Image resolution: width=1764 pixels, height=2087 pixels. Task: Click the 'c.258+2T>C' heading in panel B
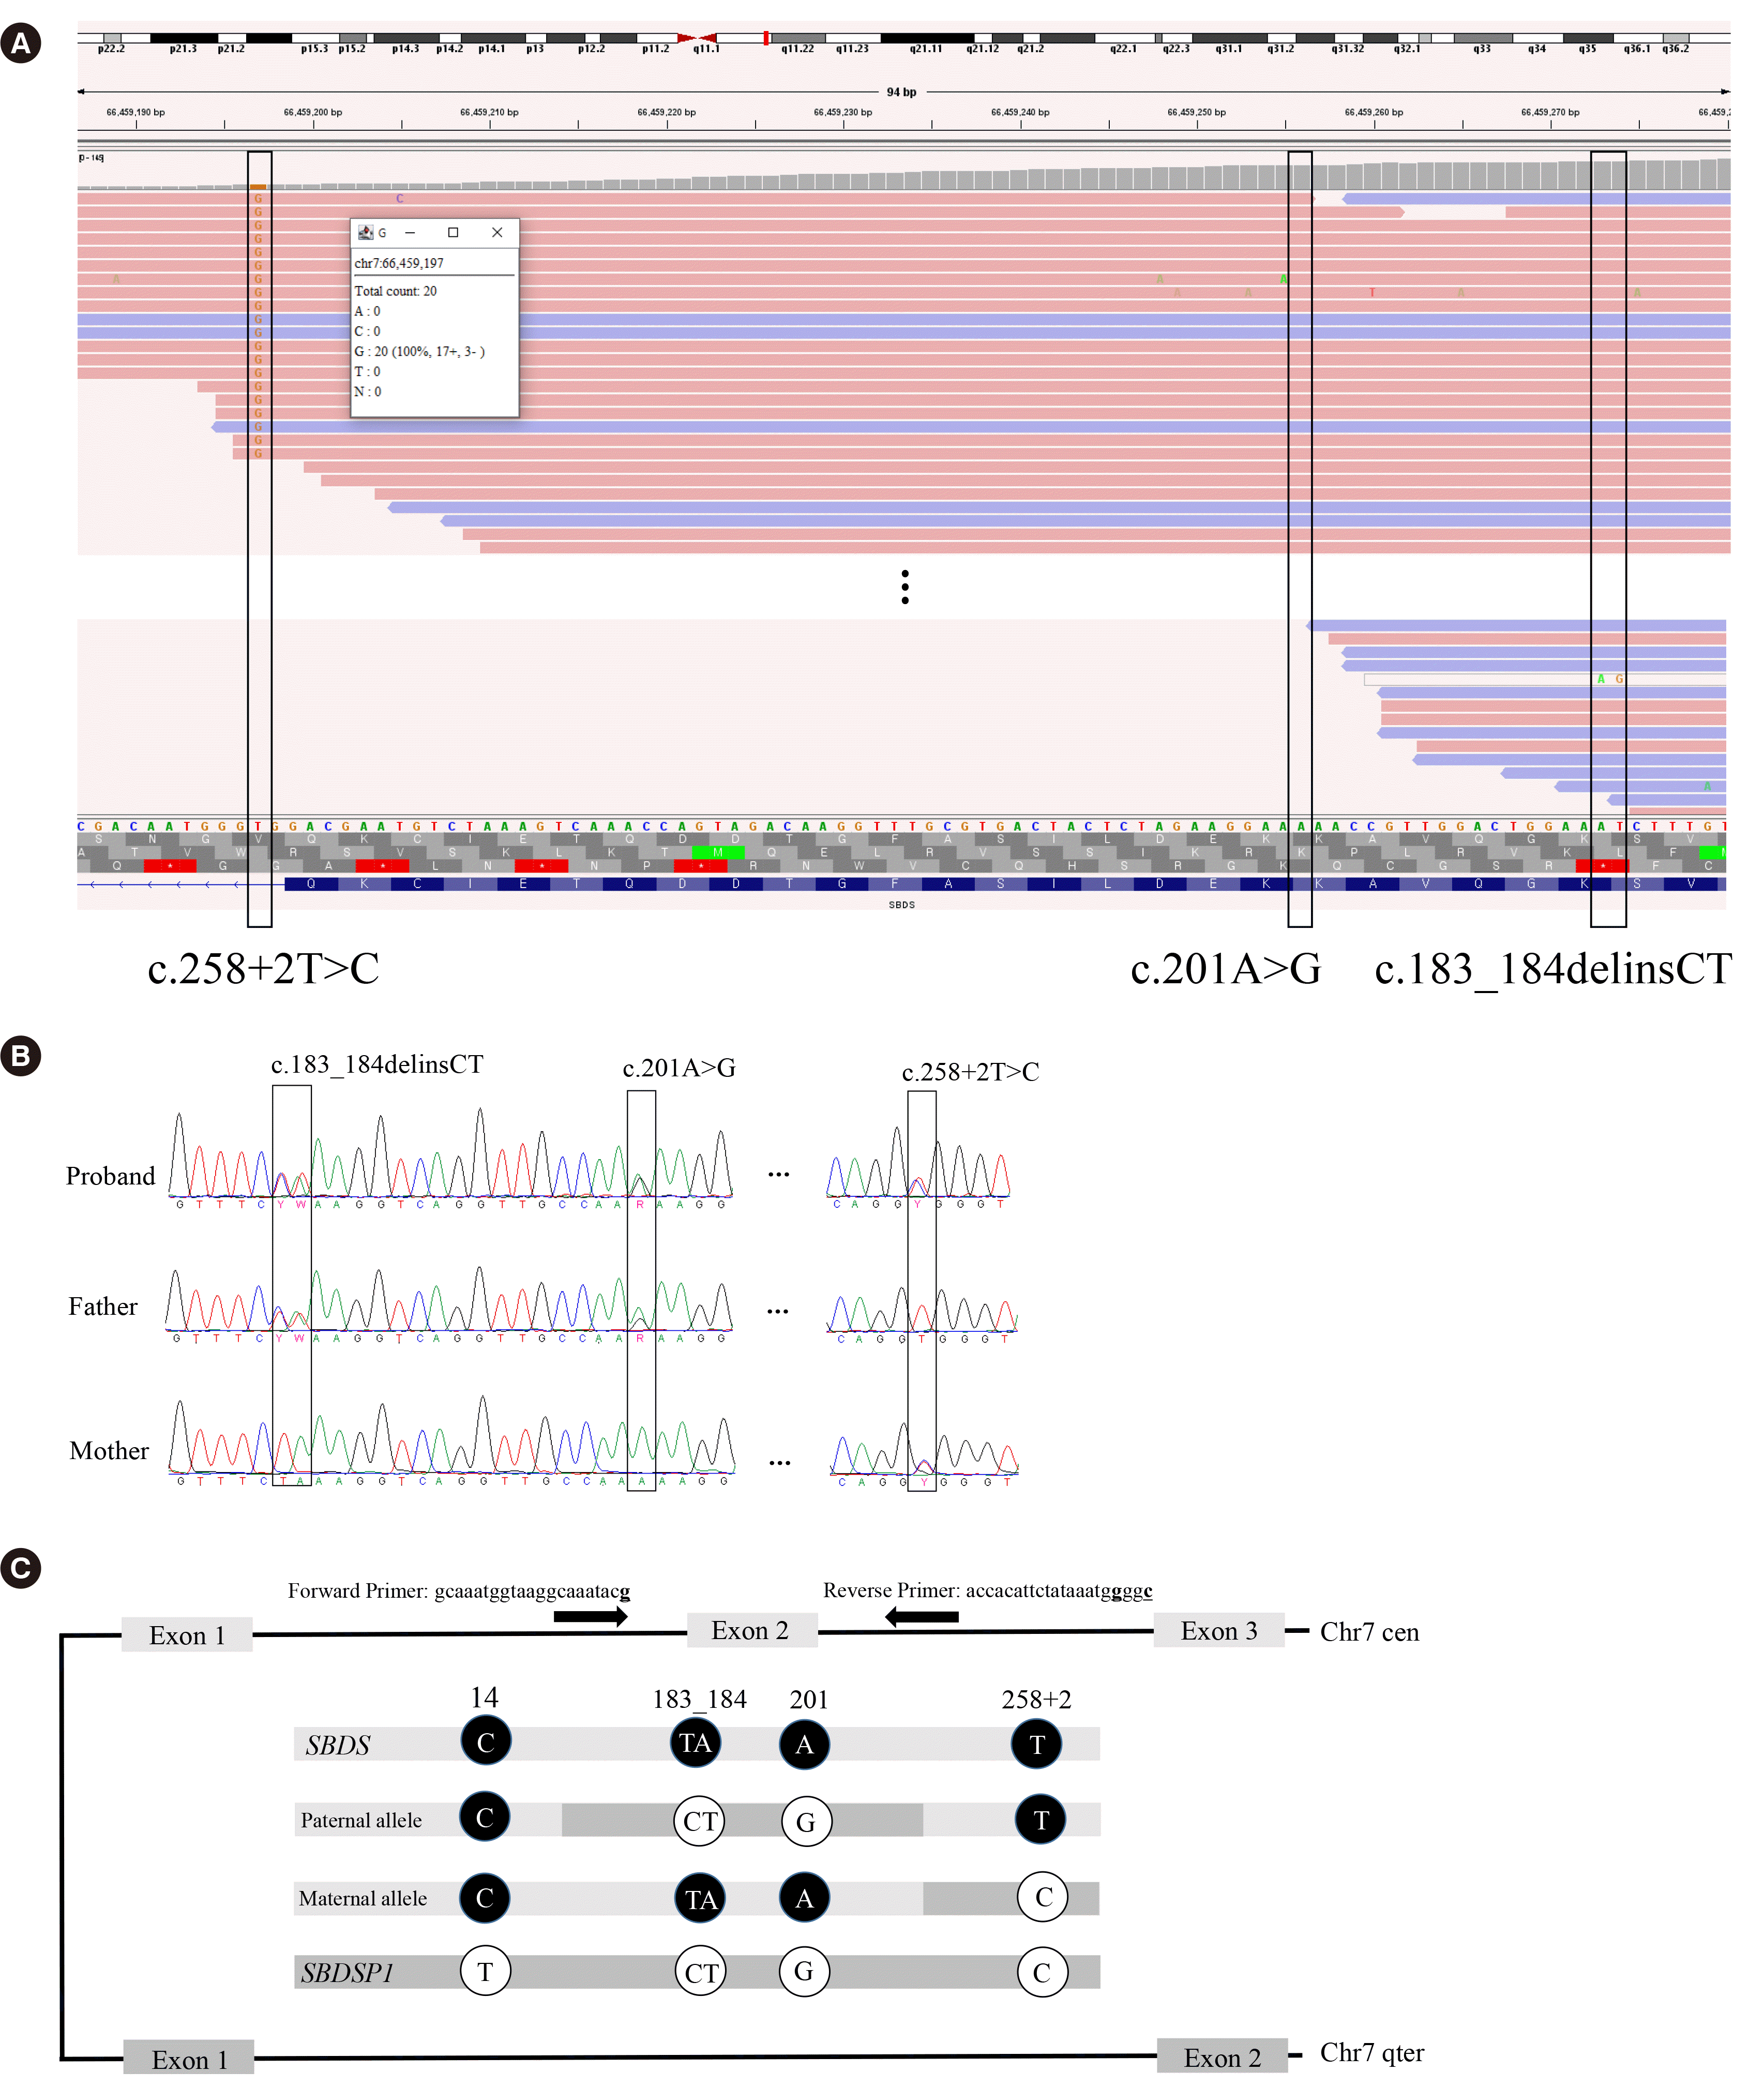pos(970,1072)
